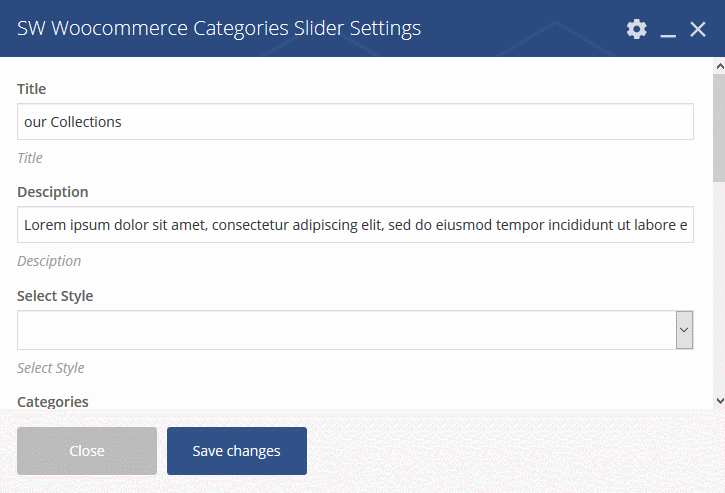Click the bold Select Style label

point(55,296)
